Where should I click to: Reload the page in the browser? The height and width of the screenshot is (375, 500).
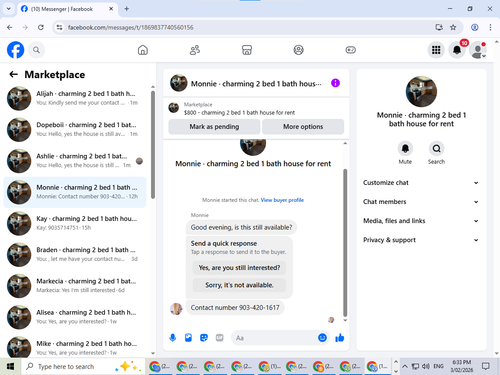pyautogui.click(x=41, y=27)
